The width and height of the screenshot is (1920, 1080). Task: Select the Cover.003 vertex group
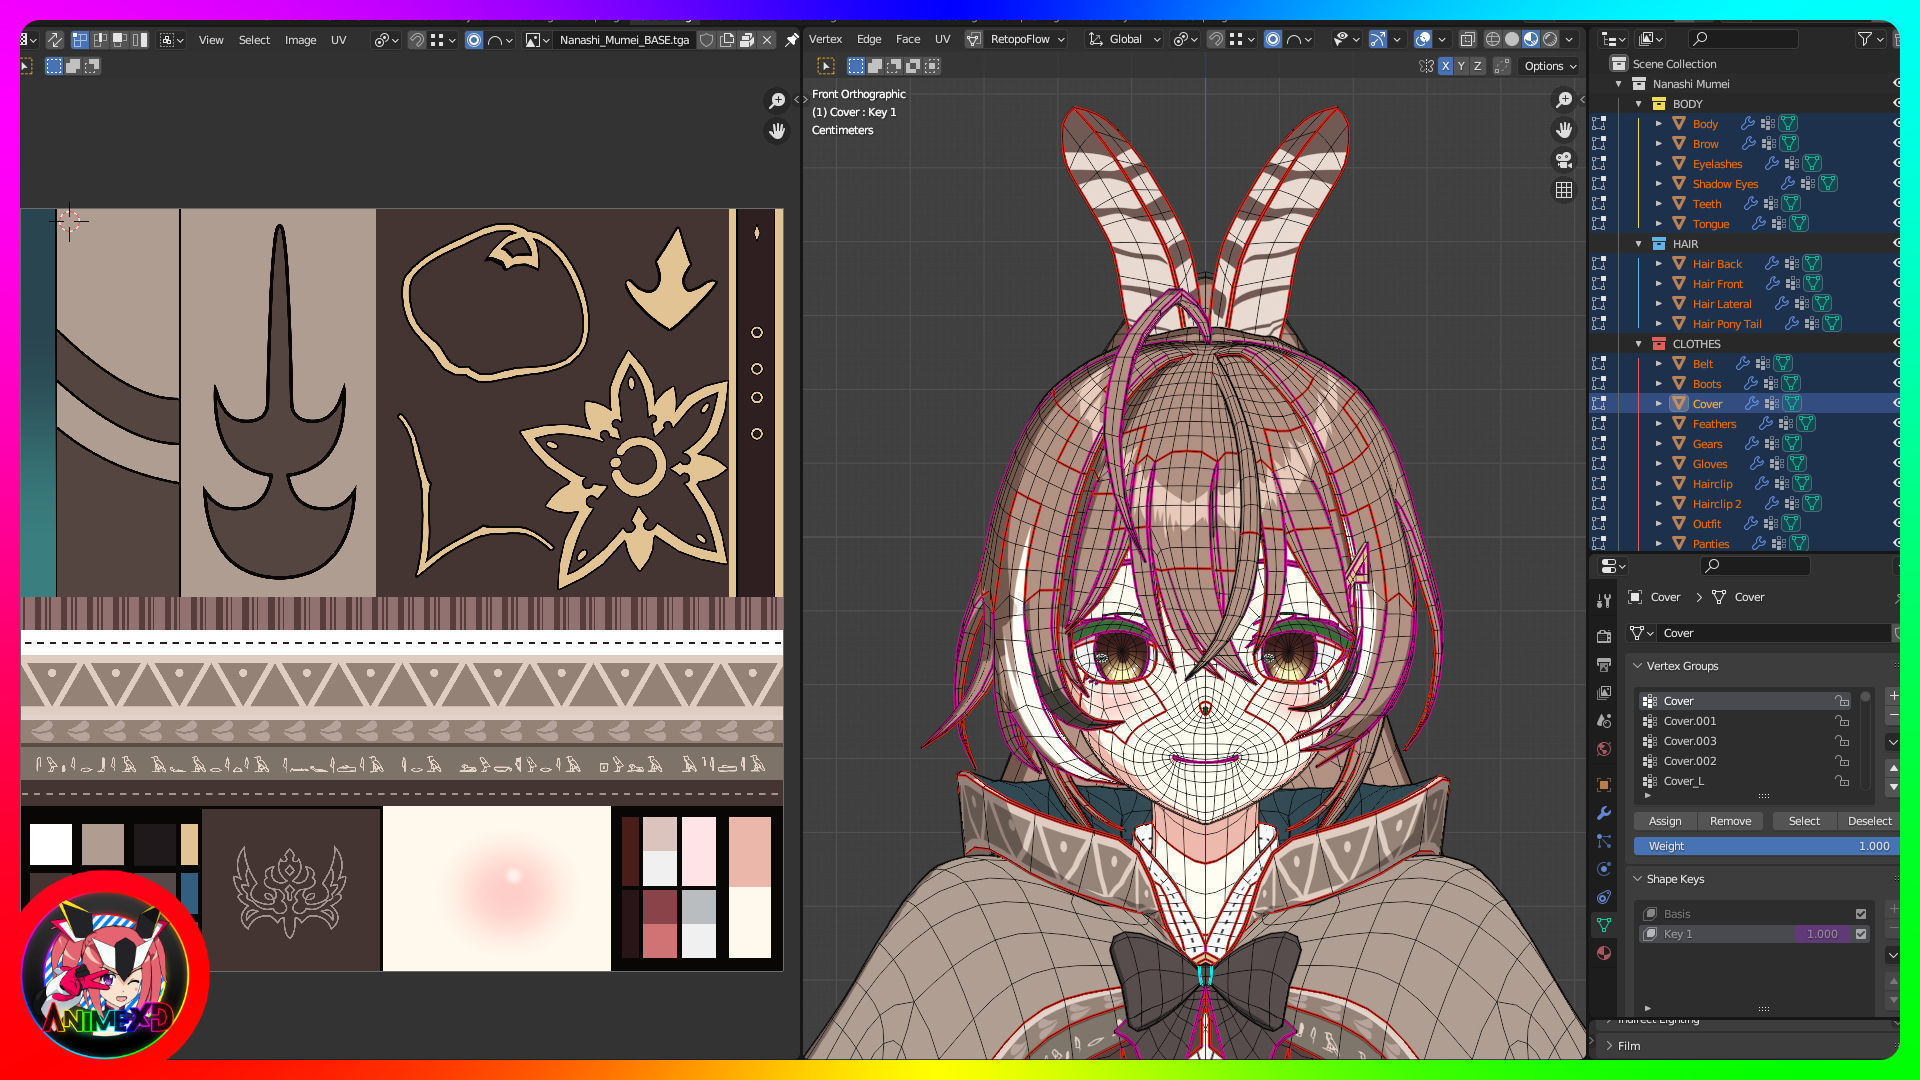tap(1690, 741)
